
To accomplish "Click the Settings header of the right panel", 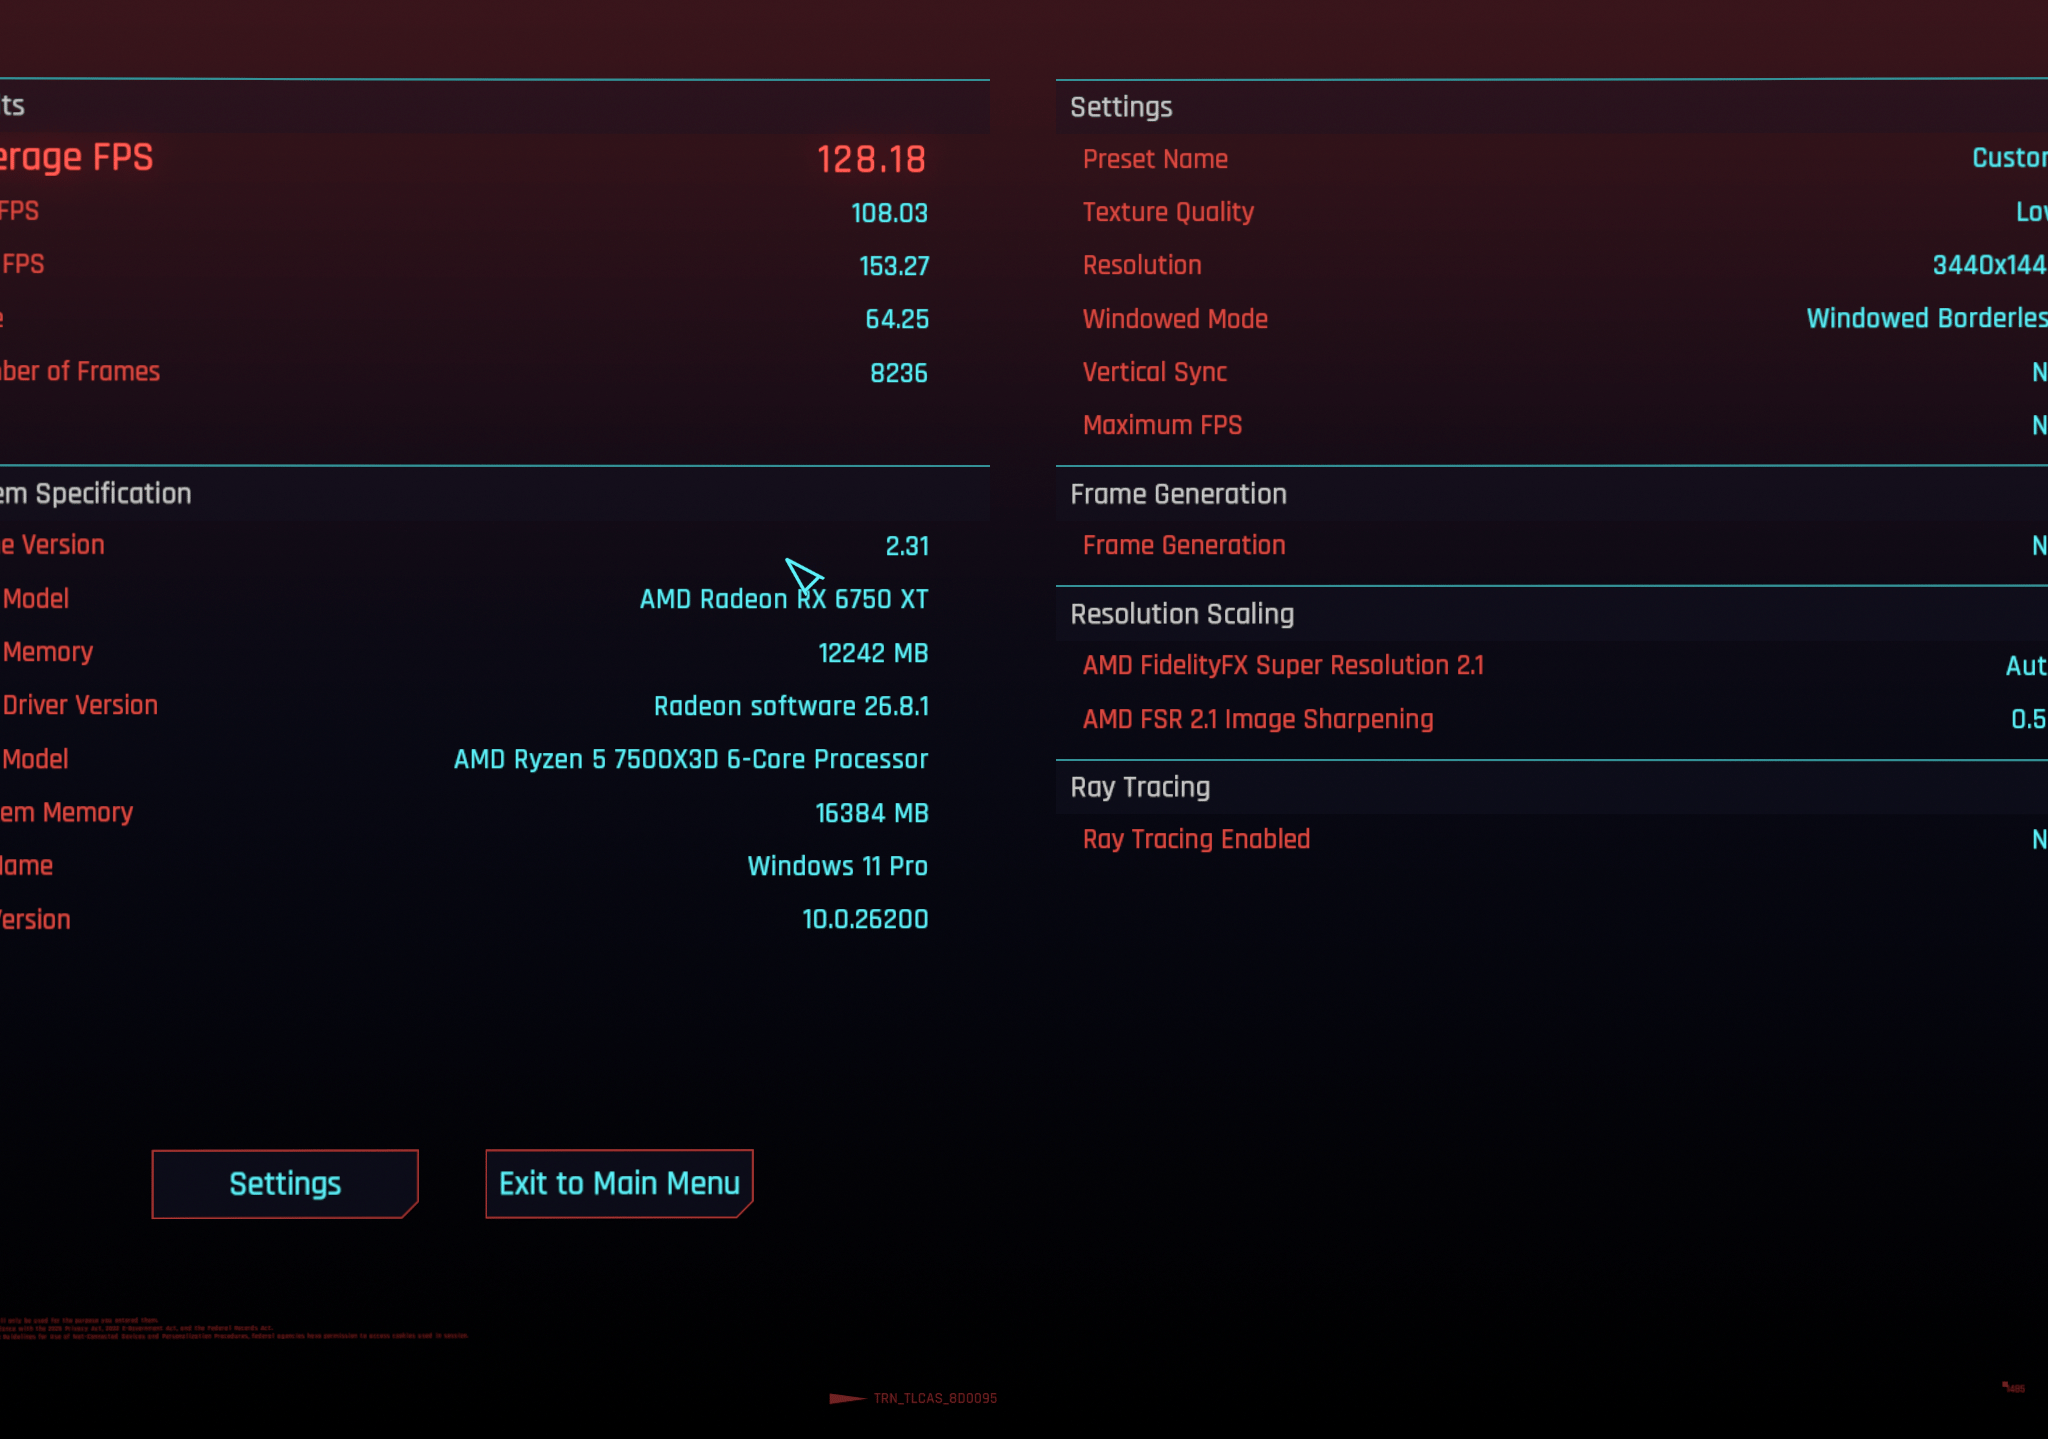I will (1121, 107).
